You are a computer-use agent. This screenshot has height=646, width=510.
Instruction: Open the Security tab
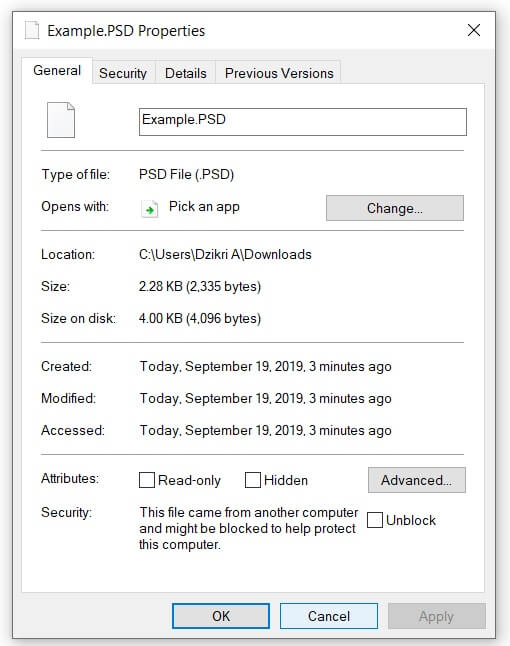tap(123, 73)
